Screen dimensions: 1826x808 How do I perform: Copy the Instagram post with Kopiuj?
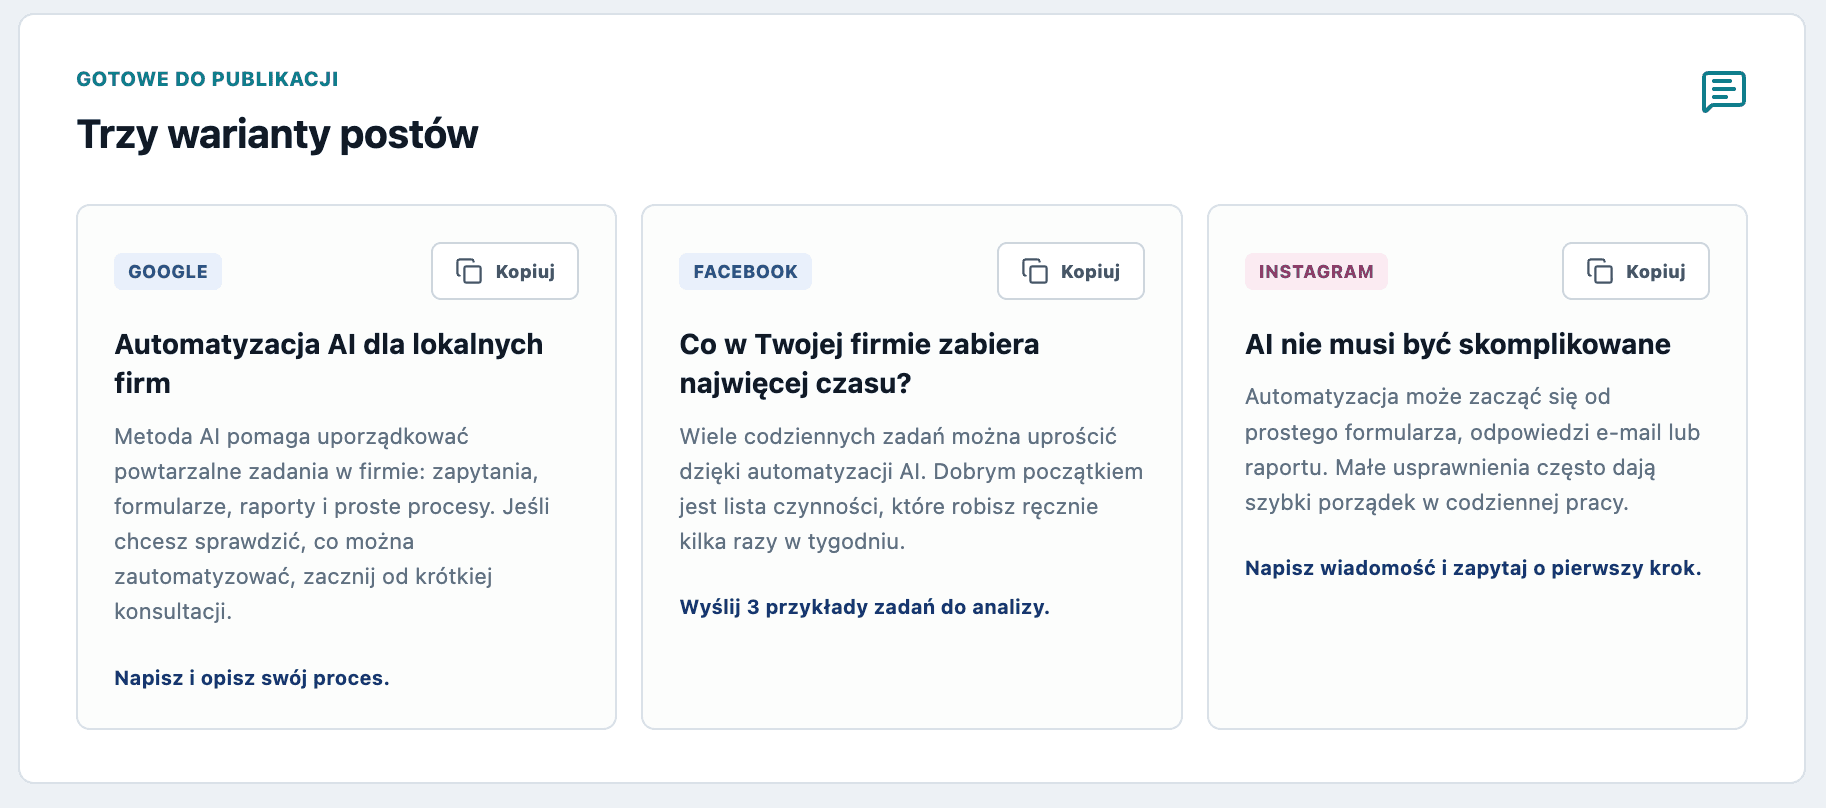point(1636,271)
